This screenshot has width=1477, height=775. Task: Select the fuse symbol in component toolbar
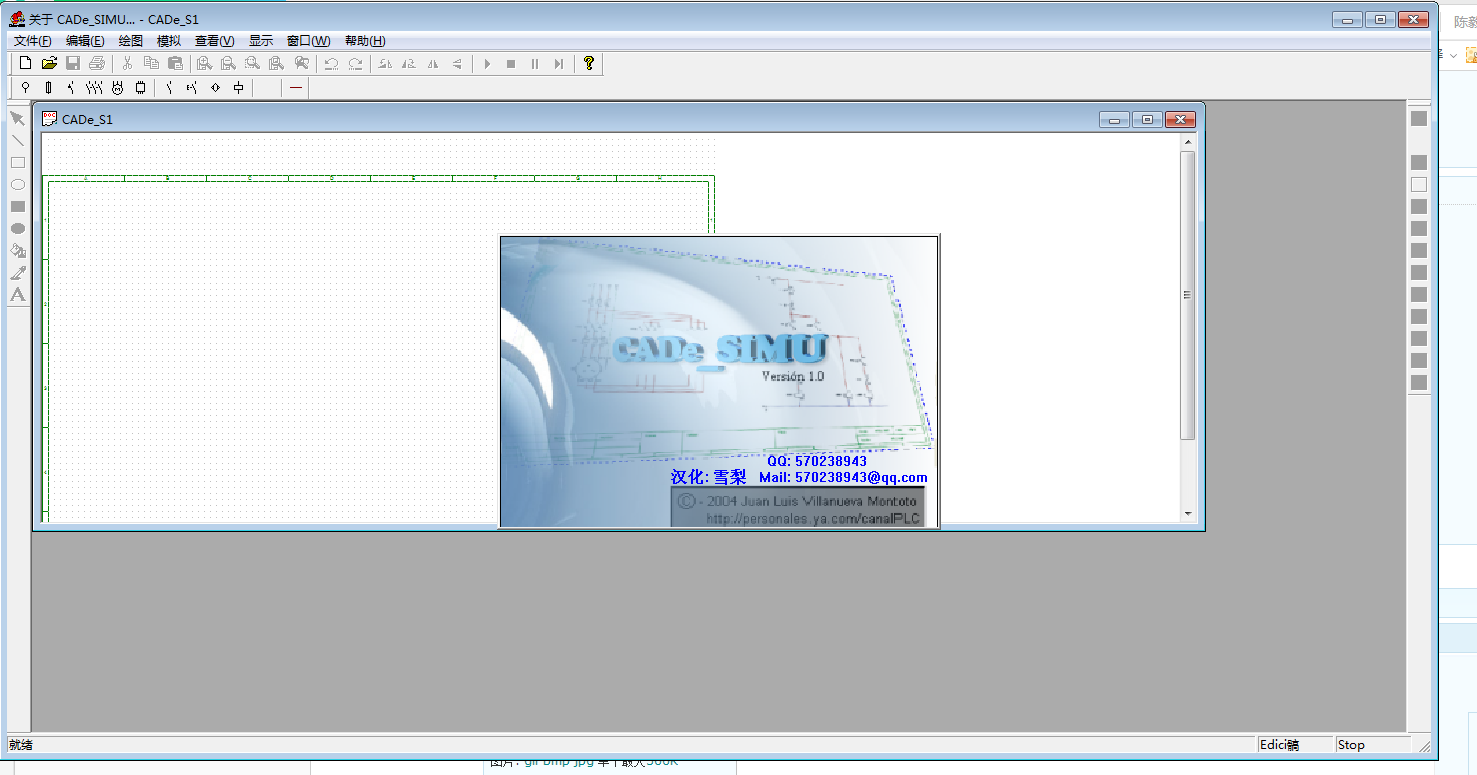tap(48, 88)
